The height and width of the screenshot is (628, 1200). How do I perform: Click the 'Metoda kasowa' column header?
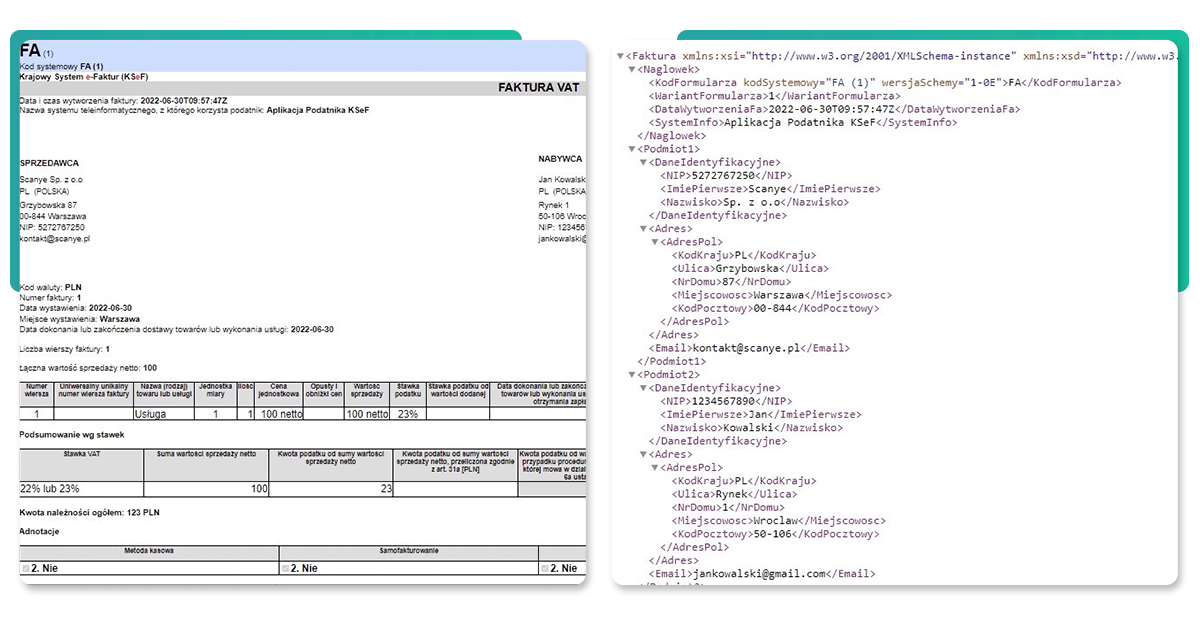point(149,551)
